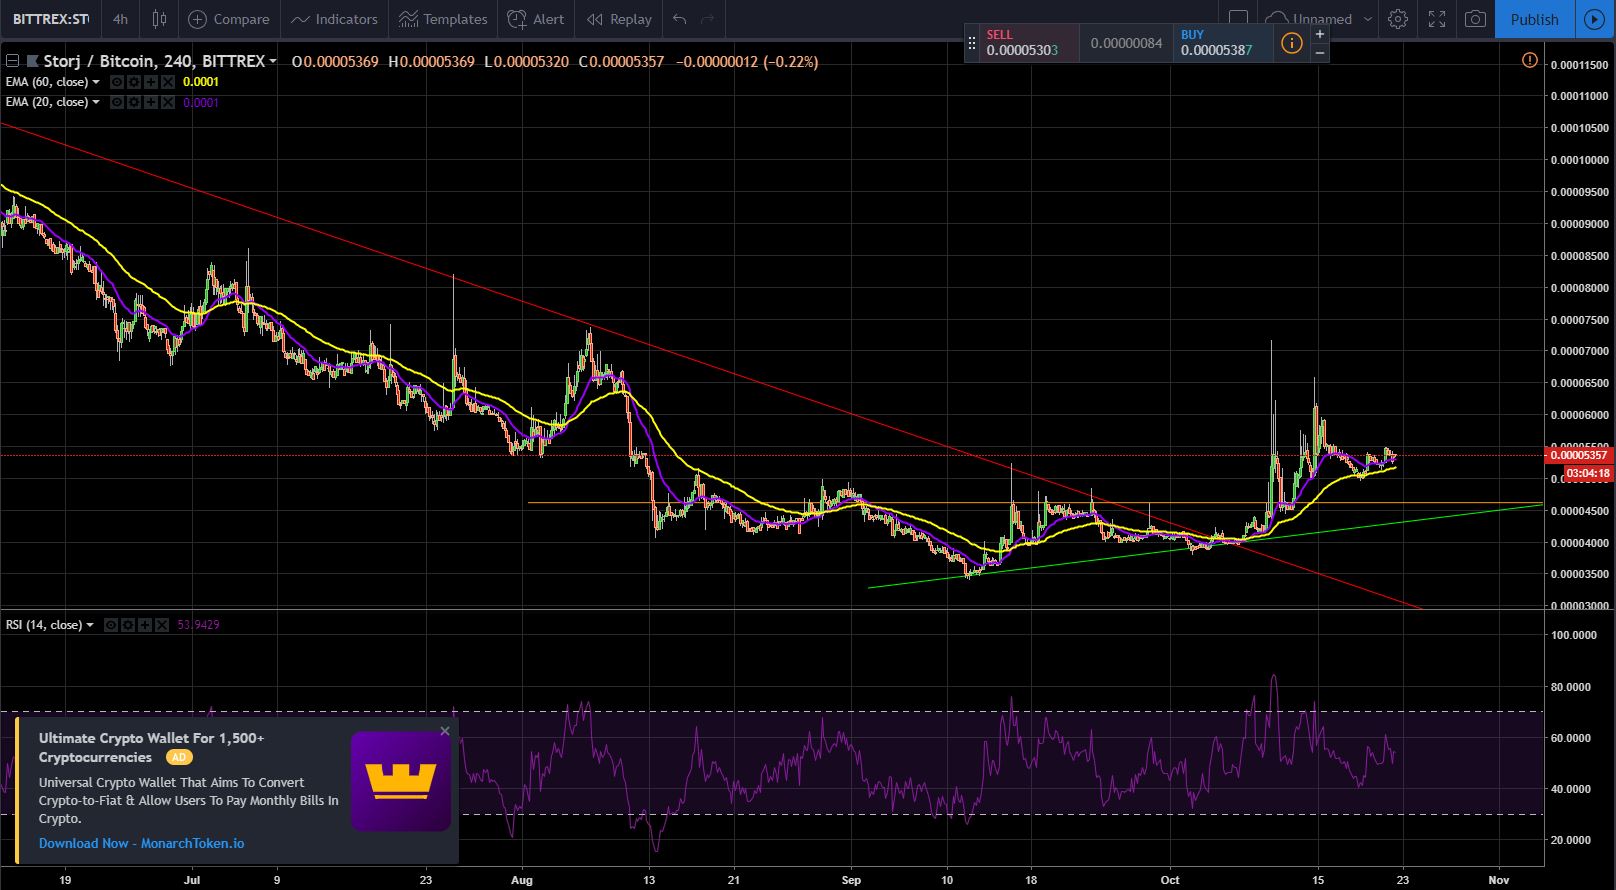Create a new Alert

click(x=536, y=19)
